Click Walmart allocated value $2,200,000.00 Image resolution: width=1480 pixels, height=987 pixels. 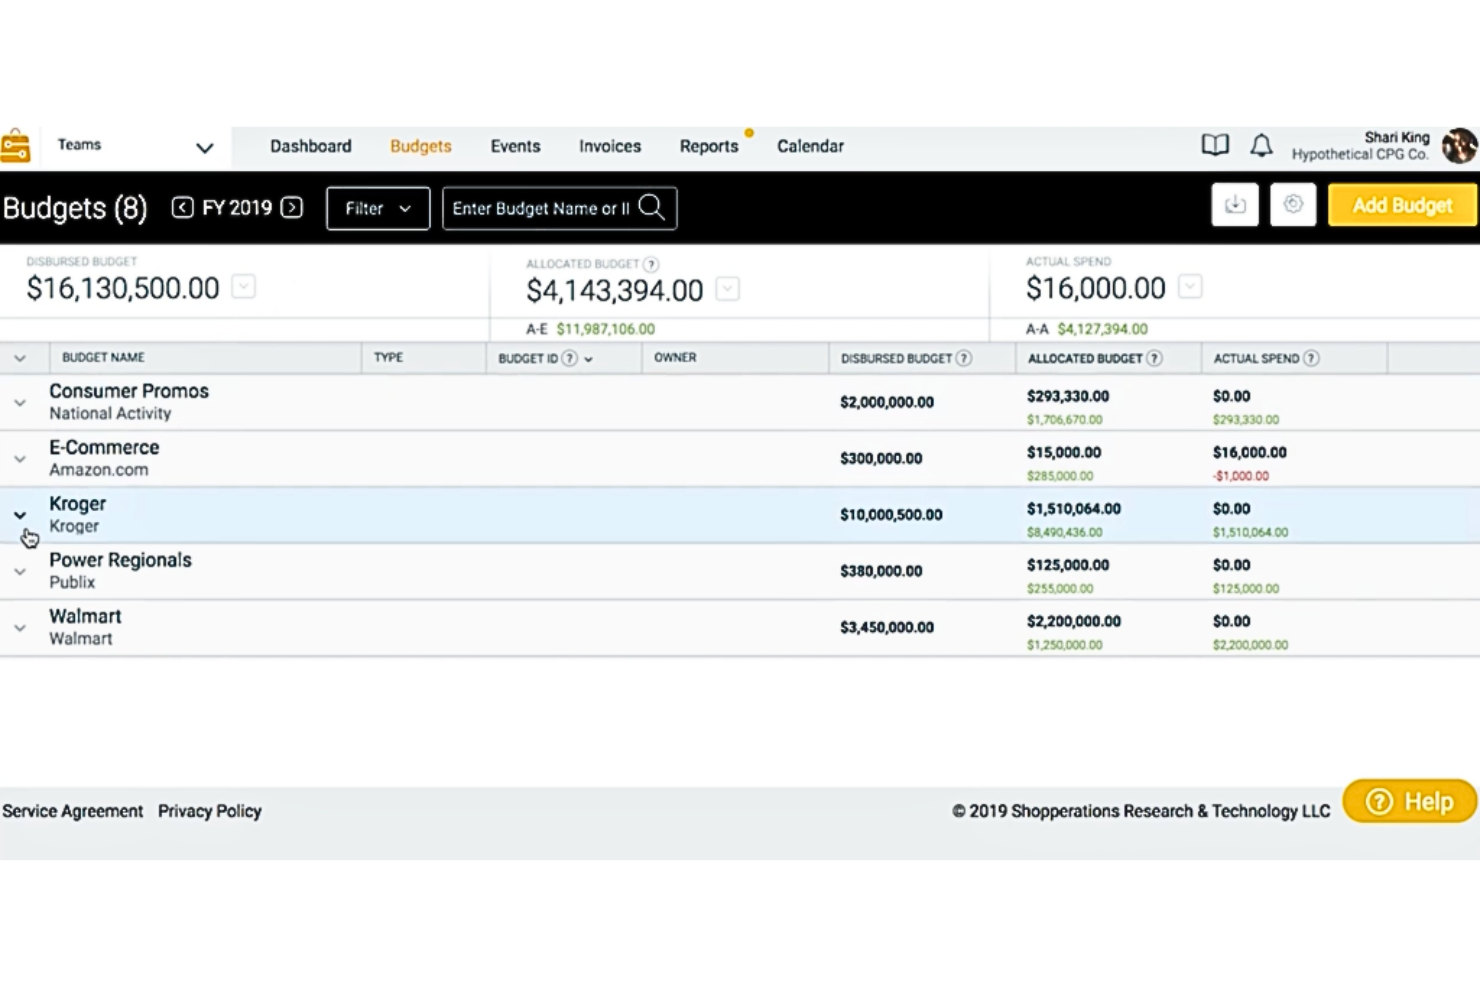click(1074, 621)
